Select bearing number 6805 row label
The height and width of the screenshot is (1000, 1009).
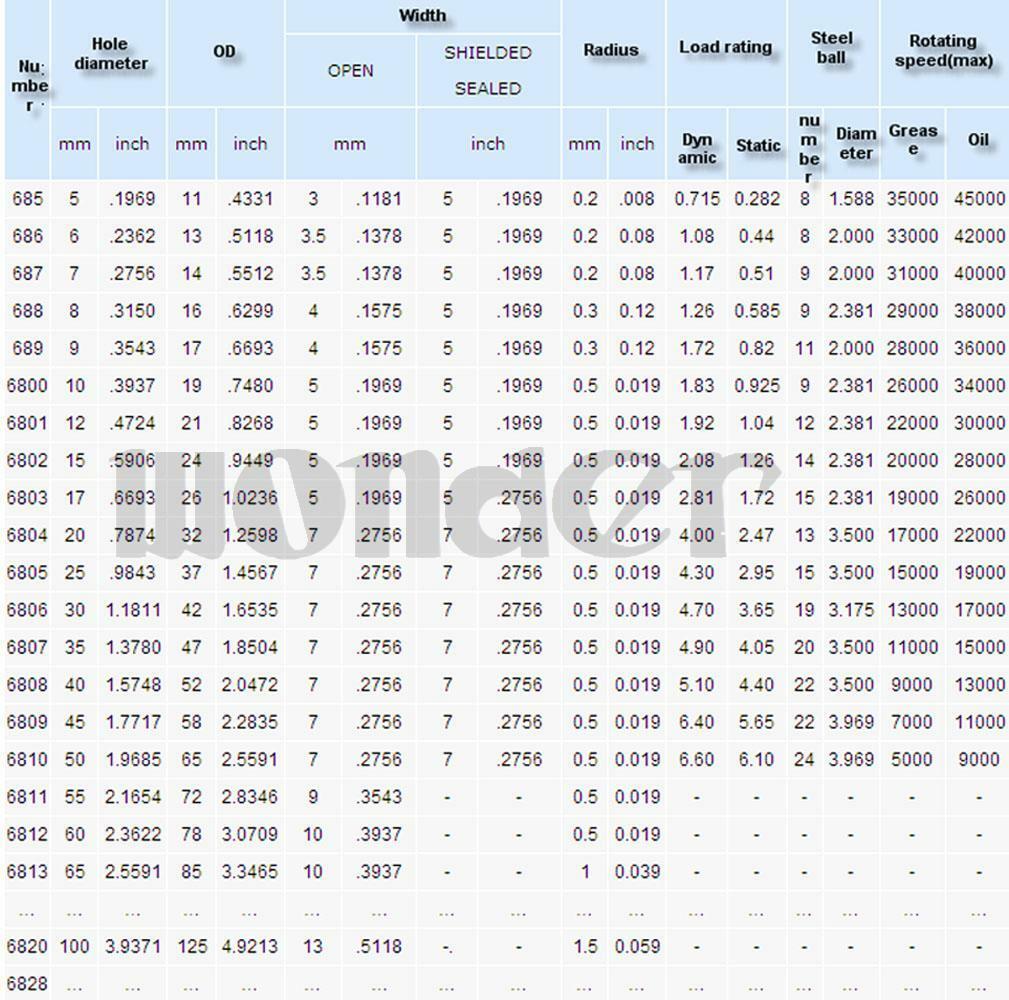[27, 573]
